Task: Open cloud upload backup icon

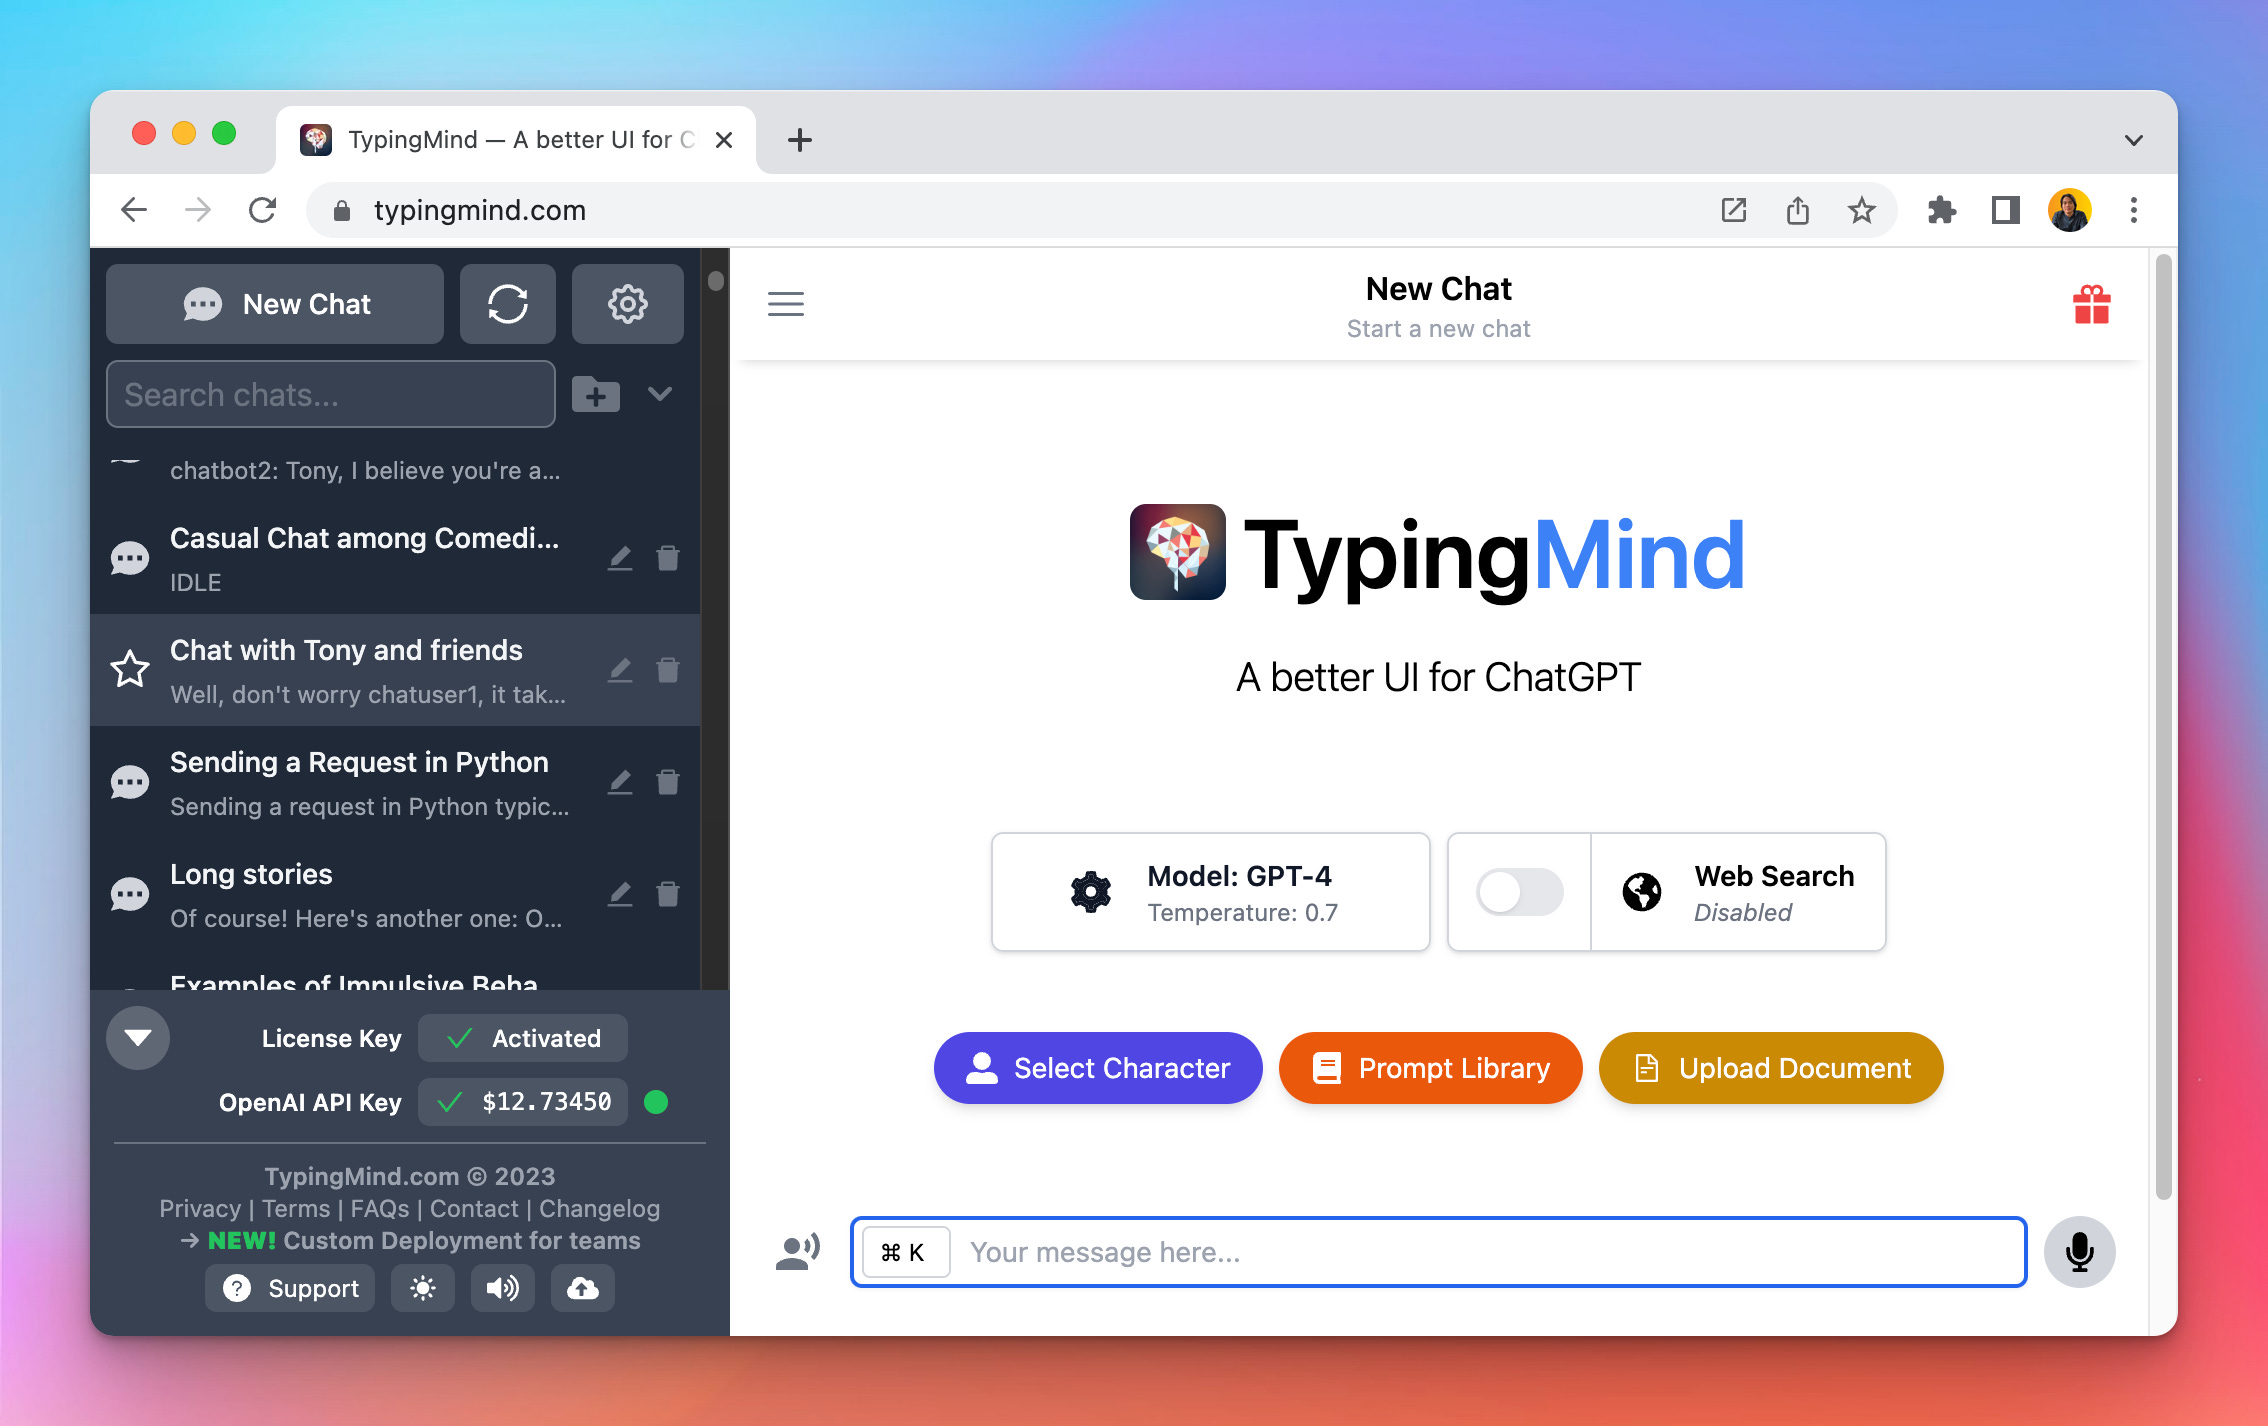Action: pos(583,1288)
